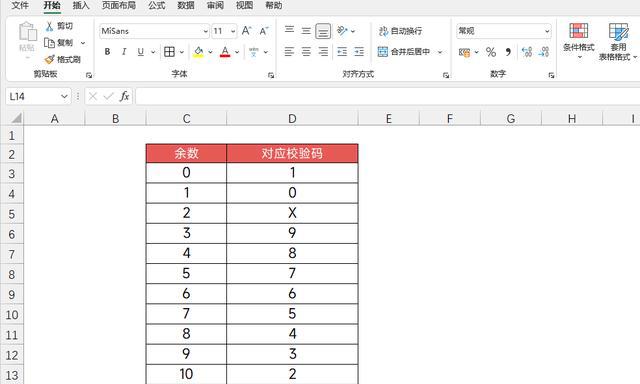Screen dimensions: 640x384
Task: Open clipboard group dialog launcher
Action: 89,75
